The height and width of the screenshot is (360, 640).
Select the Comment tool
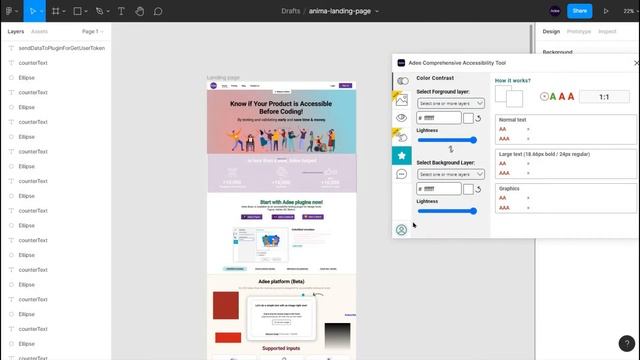click(x=158, y=11)
